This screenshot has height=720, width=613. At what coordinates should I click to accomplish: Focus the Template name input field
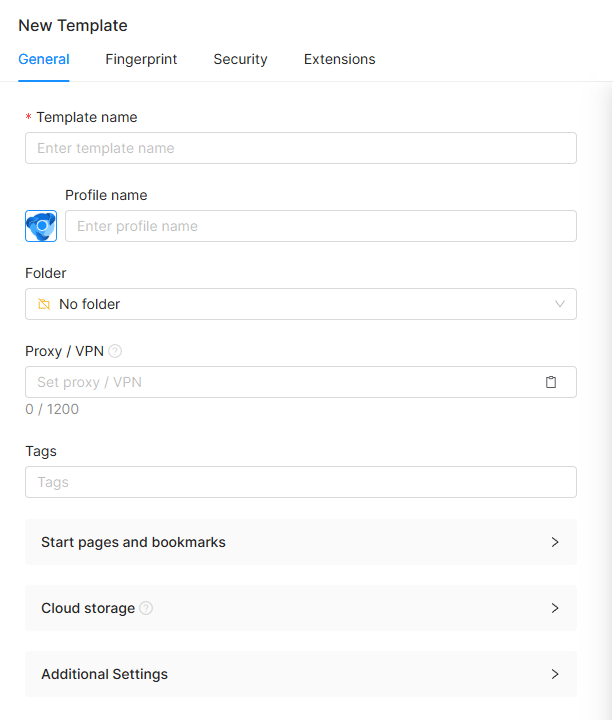pos(301,148)
